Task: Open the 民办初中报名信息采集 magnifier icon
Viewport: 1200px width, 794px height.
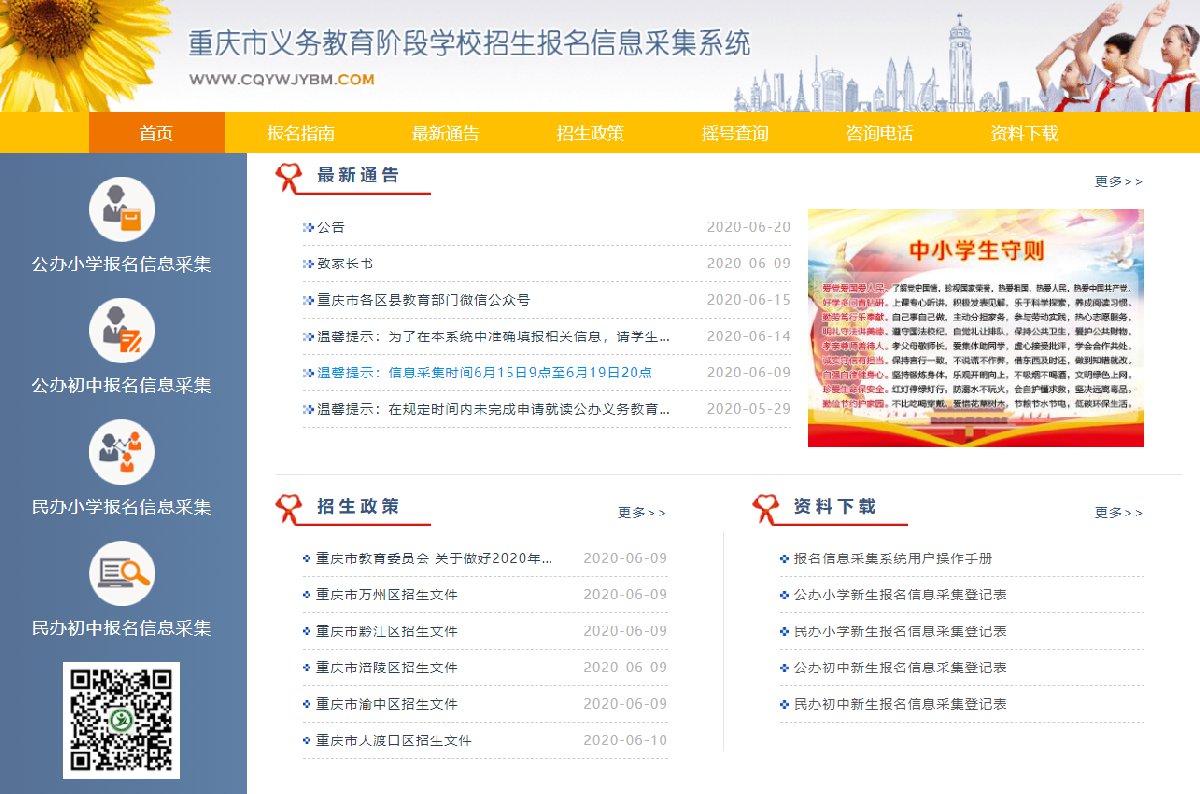Action: [122, 573]
